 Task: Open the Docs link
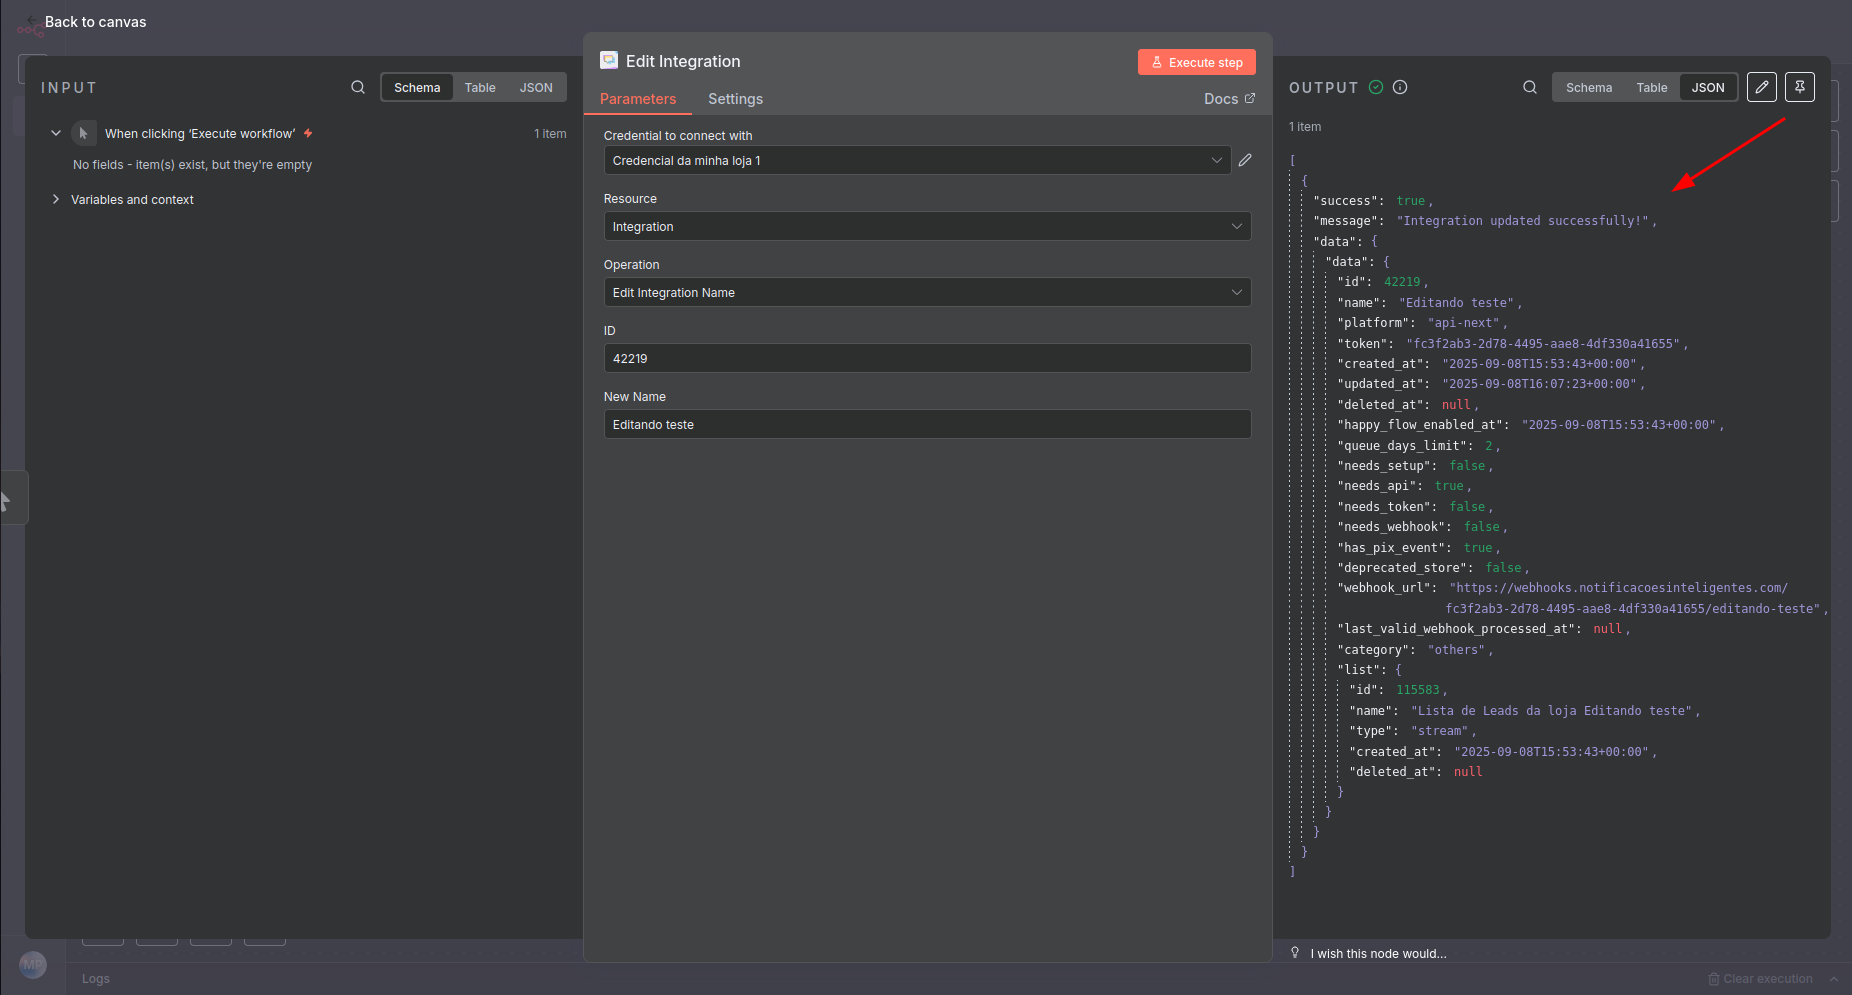click(x=1229, y=98)
